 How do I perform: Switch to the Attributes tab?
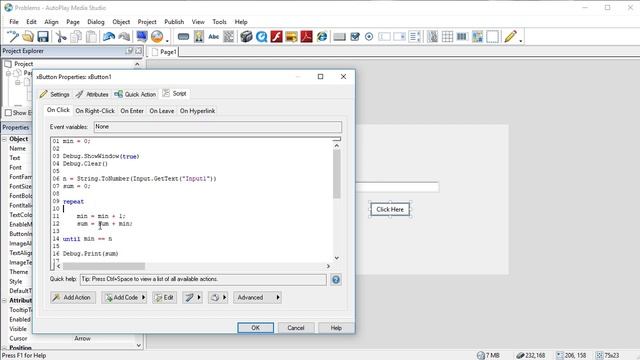point(92,94)
